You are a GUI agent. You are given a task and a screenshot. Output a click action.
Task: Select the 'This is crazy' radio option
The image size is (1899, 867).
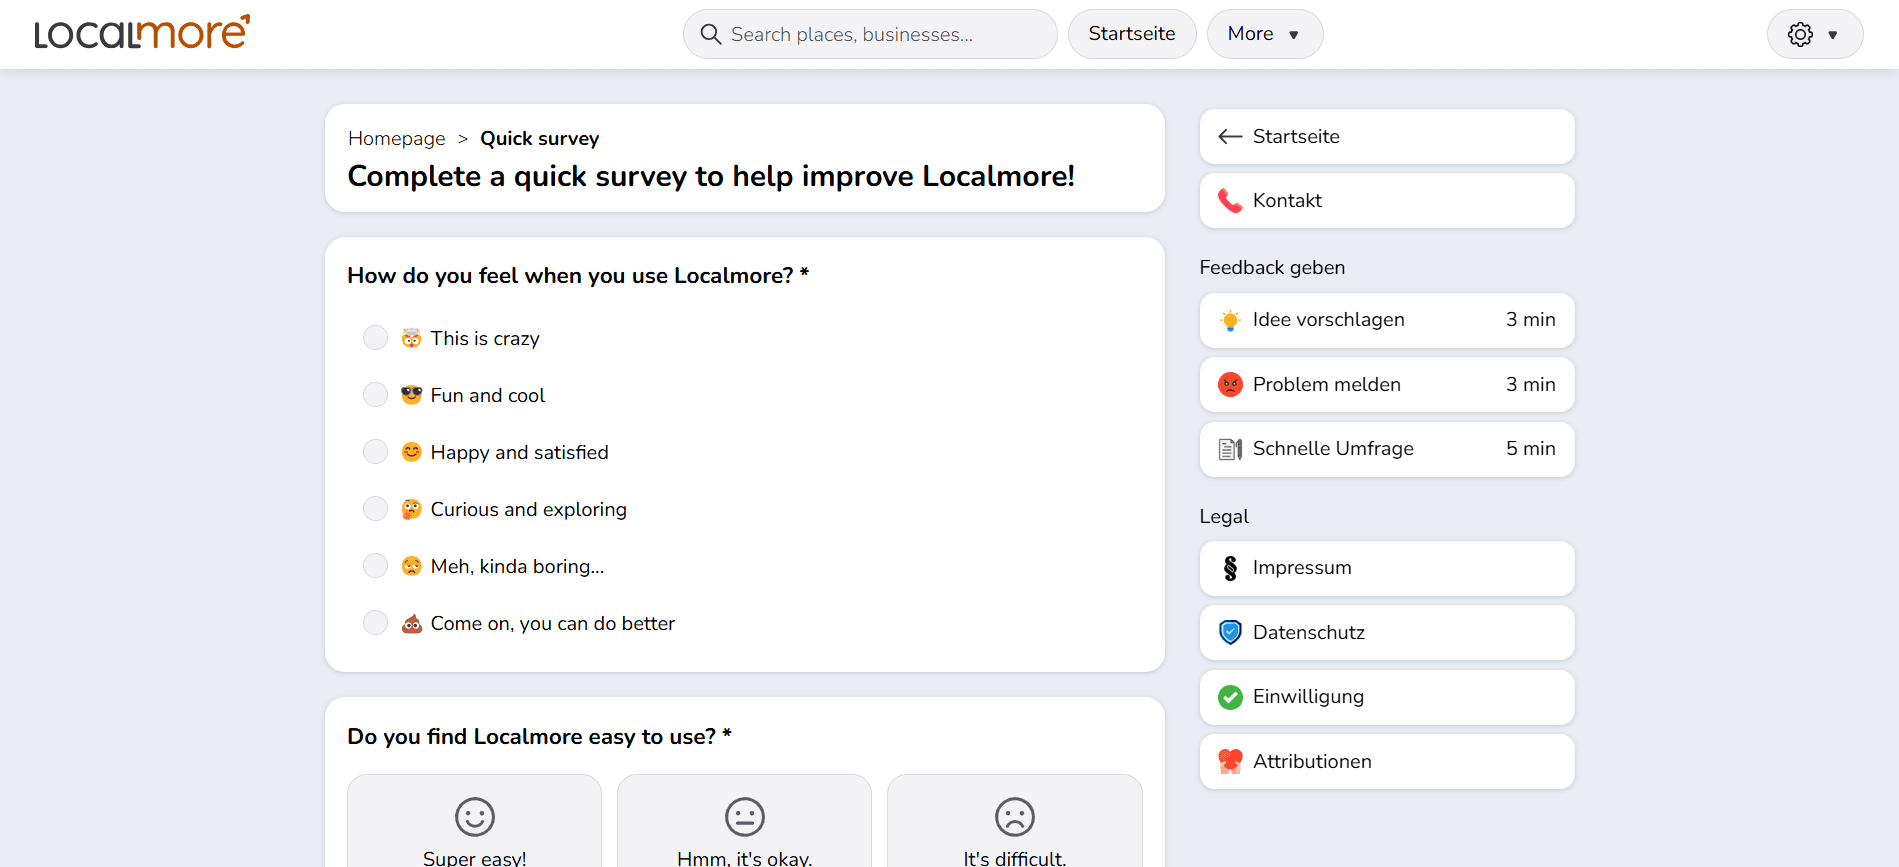pos(375,338)
